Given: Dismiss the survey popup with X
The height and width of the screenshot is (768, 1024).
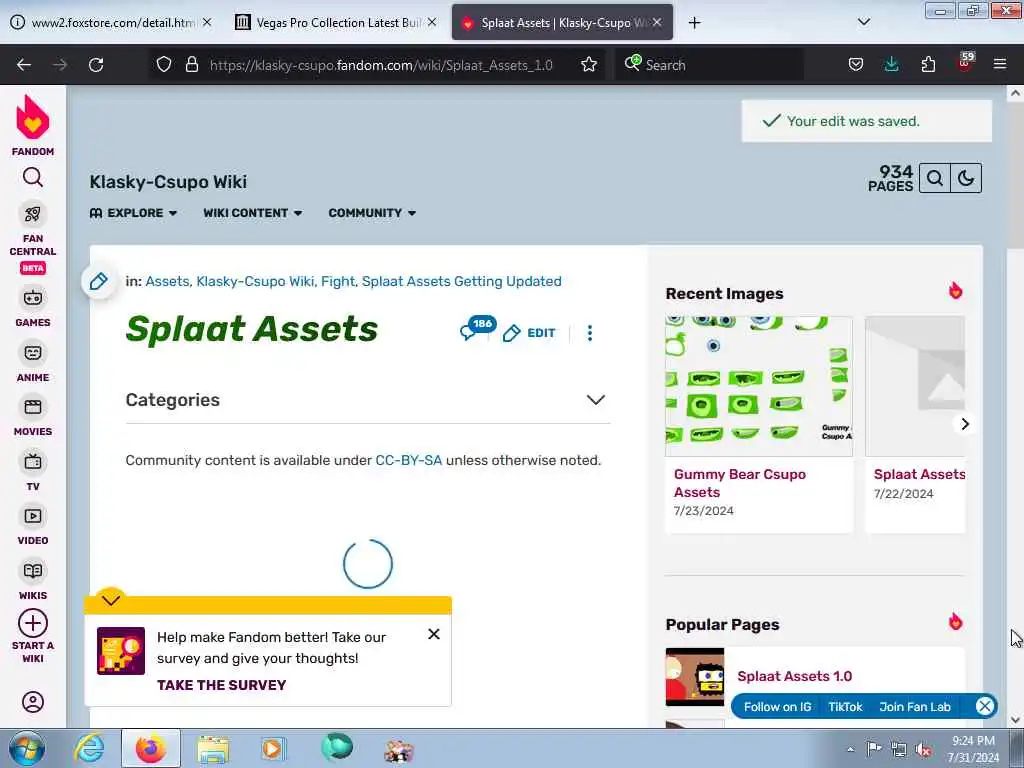Looking at the screenshot, I should point(434,634).
